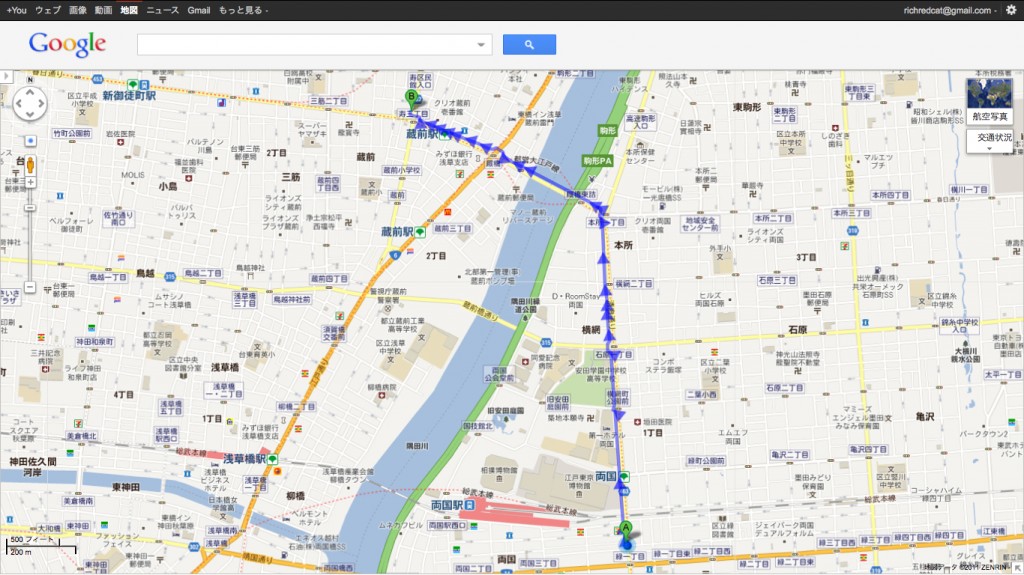Expand the left side panel arrow
Image resolution: width=1024 pixels, height=575 pixels.
6,76
